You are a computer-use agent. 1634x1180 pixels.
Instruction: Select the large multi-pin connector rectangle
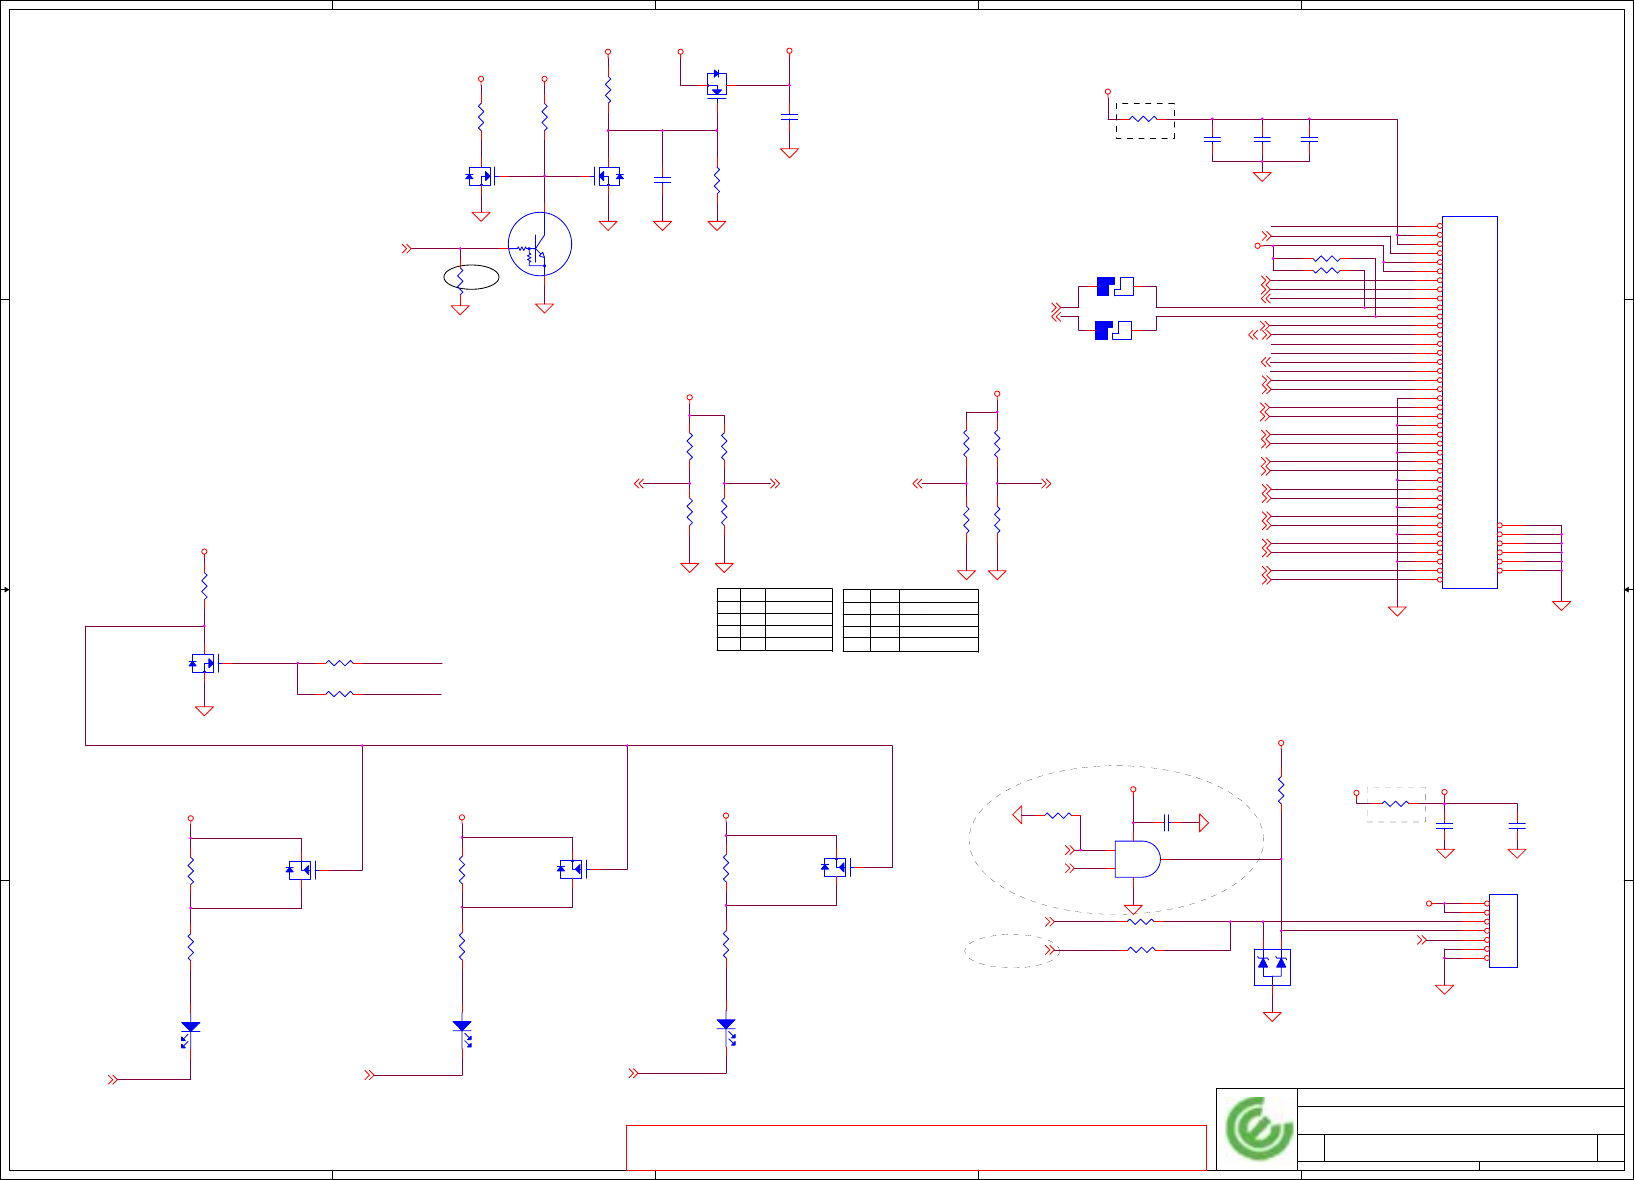[x=1469, y=402]
